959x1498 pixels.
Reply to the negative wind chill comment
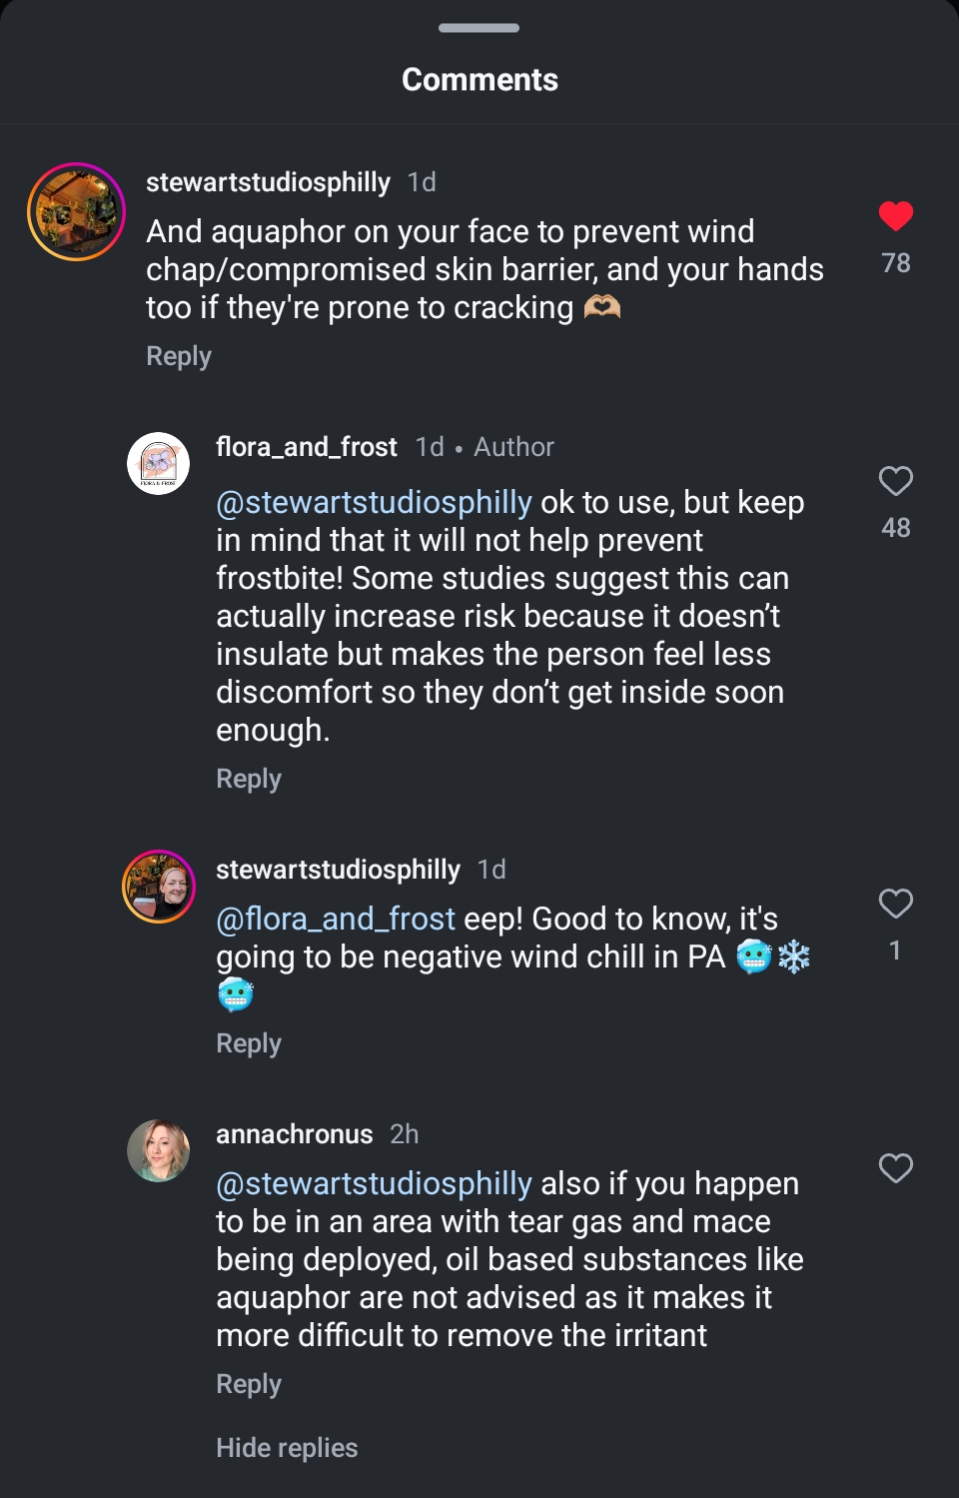pos(248,1044)
